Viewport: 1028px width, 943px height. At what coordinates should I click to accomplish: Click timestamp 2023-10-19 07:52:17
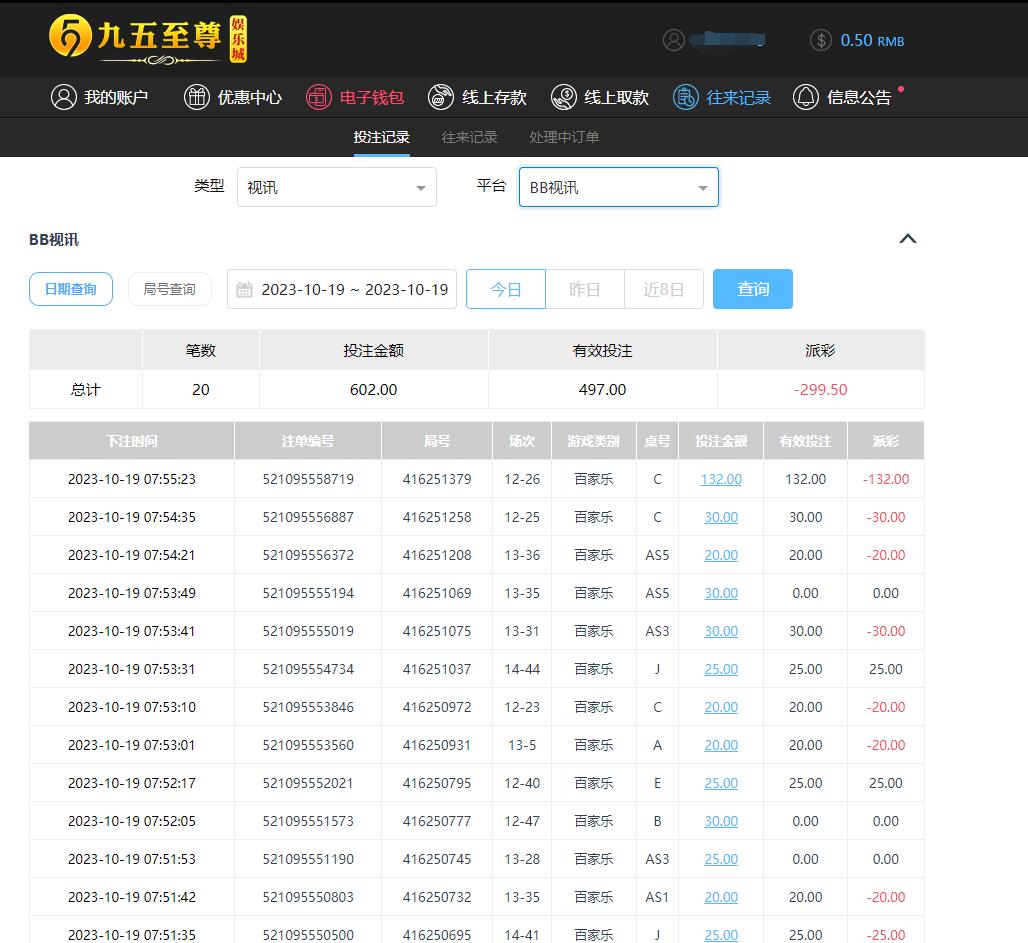tap(132, 784)
